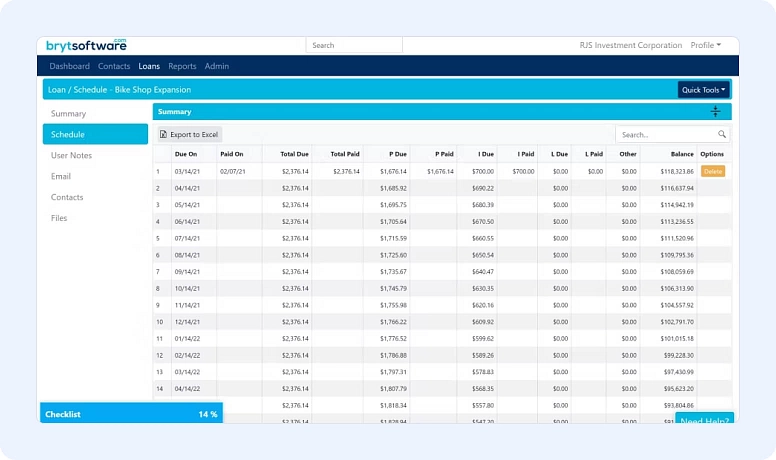Click the Options column header
776x460 pixels.
tap(712, 154)
